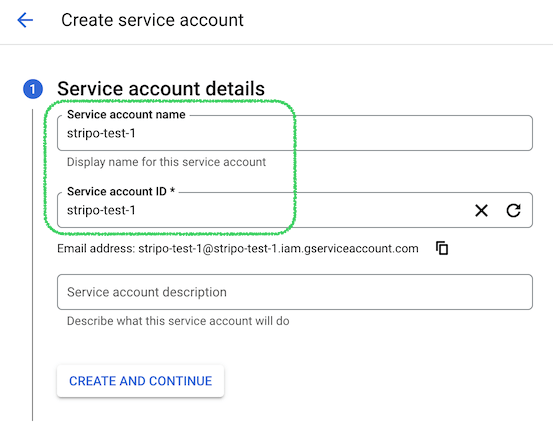Click the Describe what this account will do hint
This screenshot has height=427, width=553.
pyautogui.click(x=178, y=321)
